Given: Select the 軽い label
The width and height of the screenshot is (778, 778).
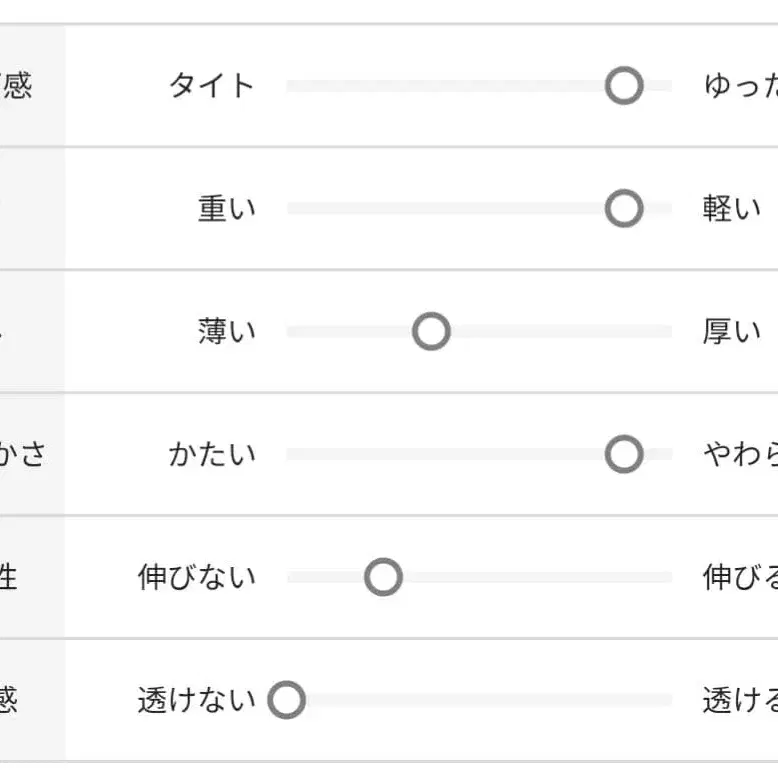Looking at the screenshot, I should pyautogui.click(x=732, y=209).
